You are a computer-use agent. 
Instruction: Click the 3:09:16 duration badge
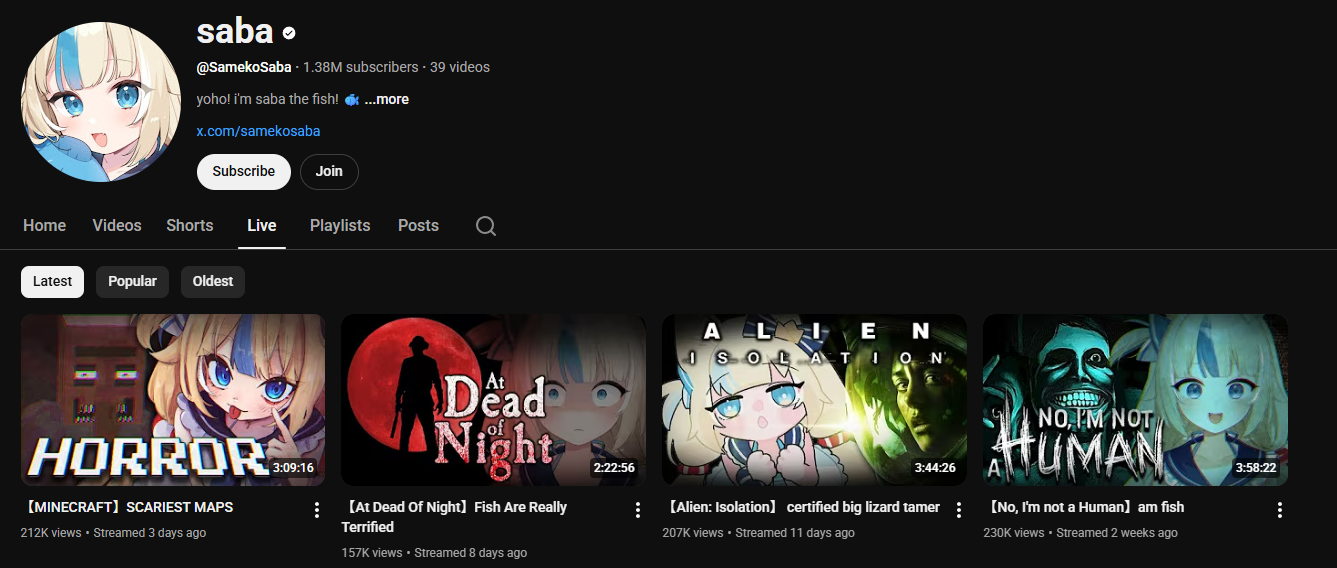click(293, 468)
